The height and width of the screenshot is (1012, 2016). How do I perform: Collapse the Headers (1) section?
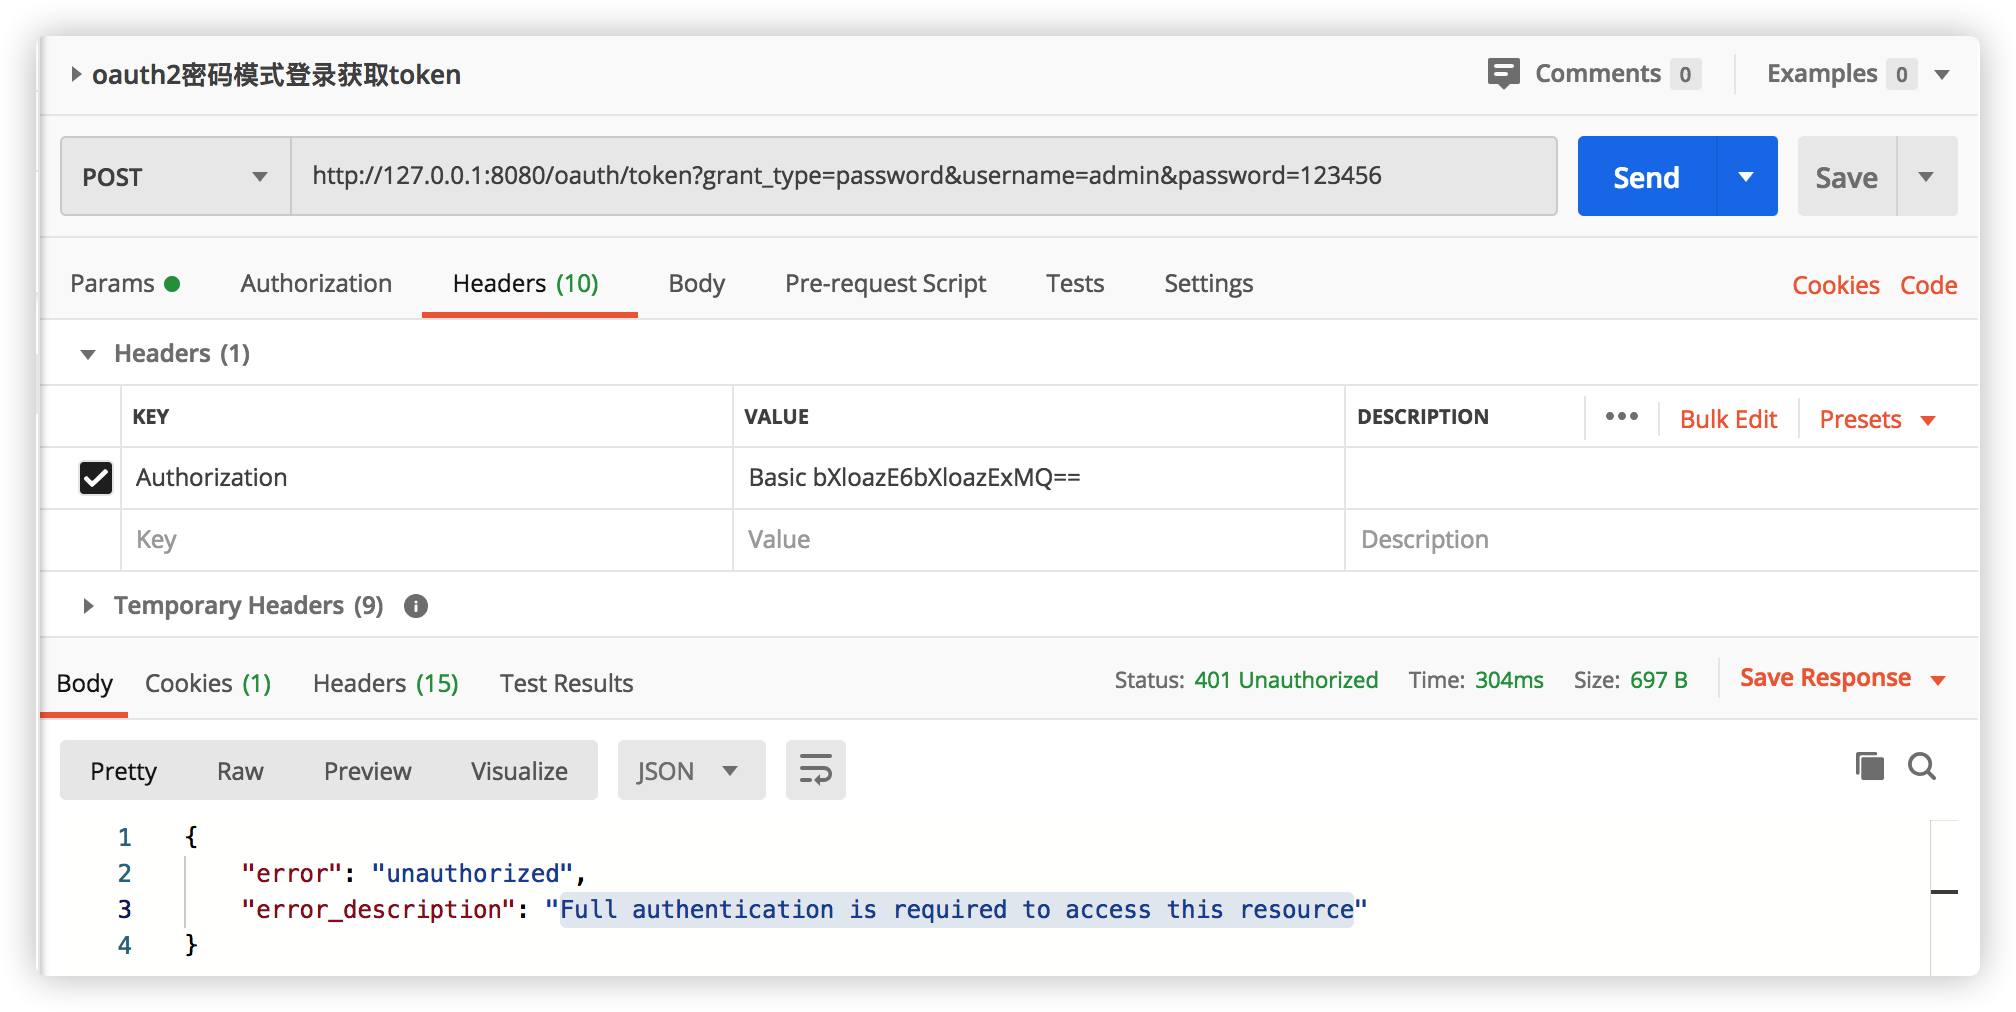pyautogui.click(x=88, y=354)
